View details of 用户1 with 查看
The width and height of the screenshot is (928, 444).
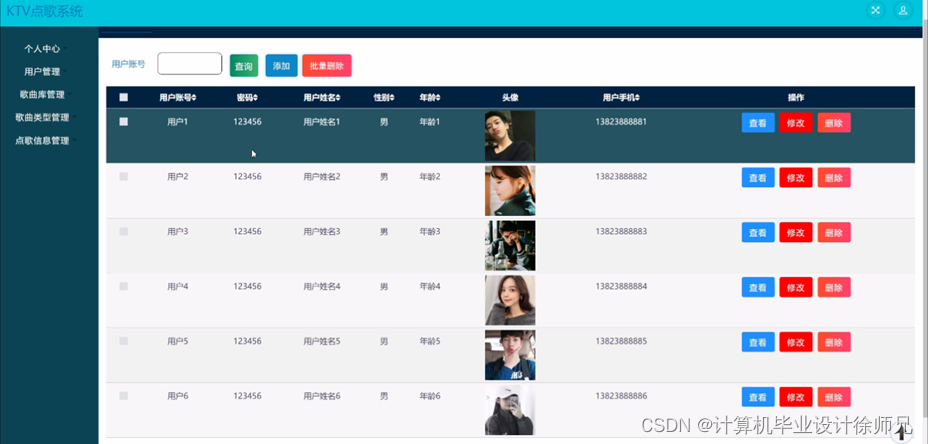[x=758, y=123]
